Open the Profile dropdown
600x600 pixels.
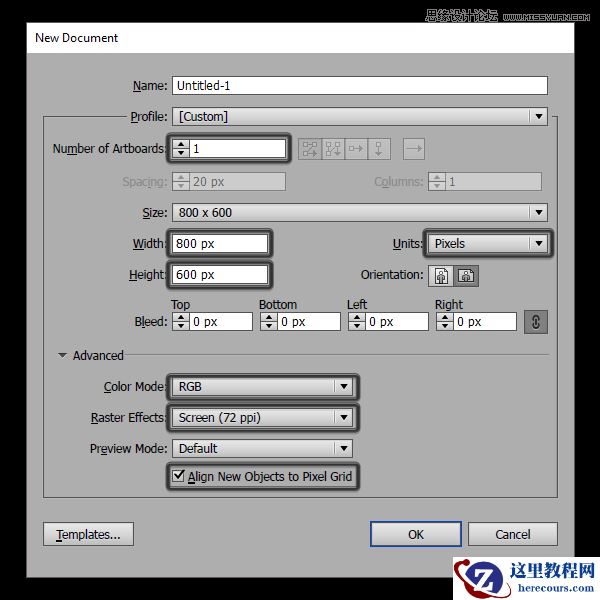(360, 116)
